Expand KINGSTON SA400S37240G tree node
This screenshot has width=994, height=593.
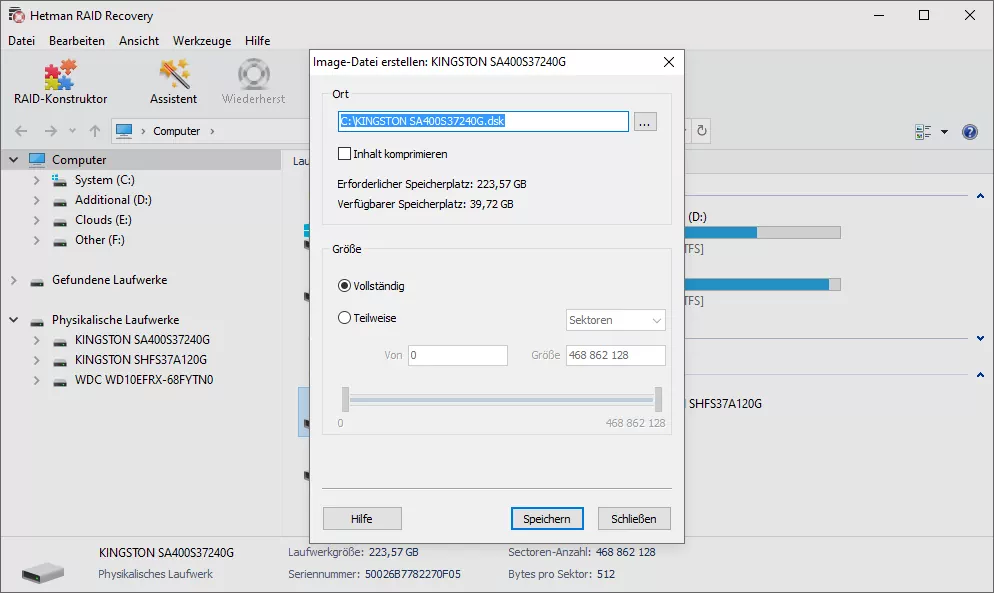pyautogui.click(x=36, y=340)
